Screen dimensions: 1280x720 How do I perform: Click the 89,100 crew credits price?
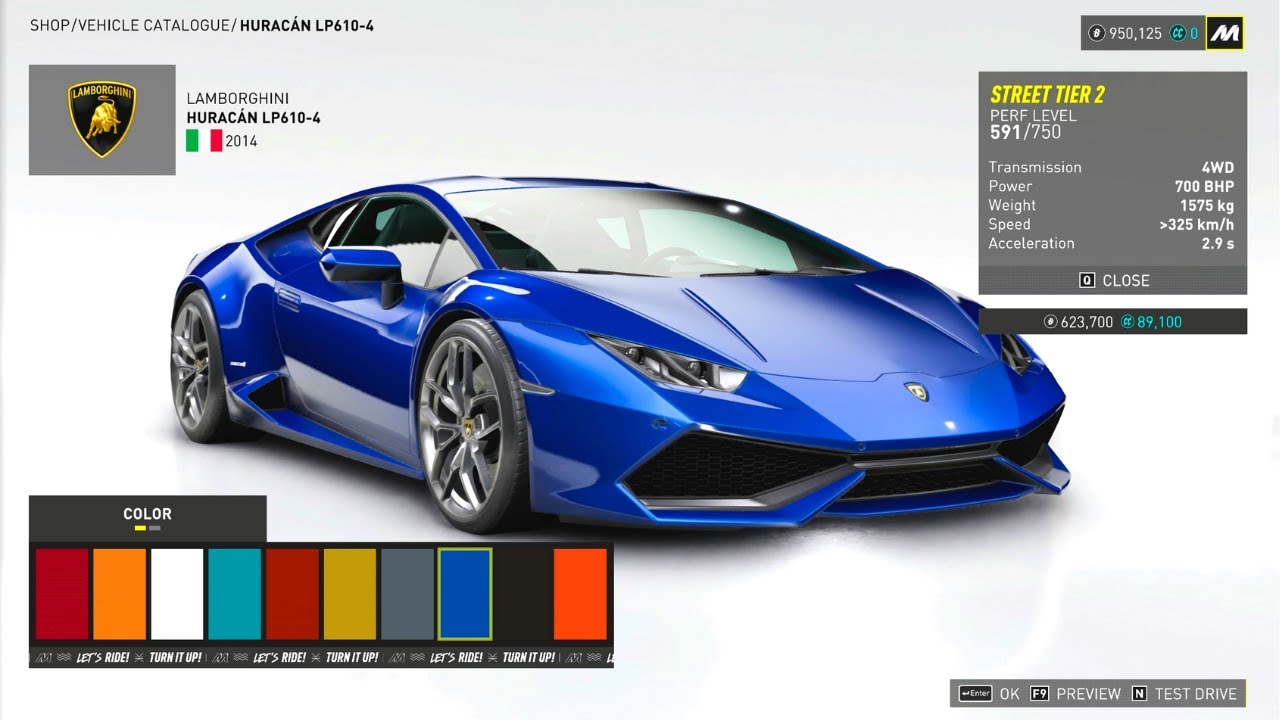coord(1159,322)
